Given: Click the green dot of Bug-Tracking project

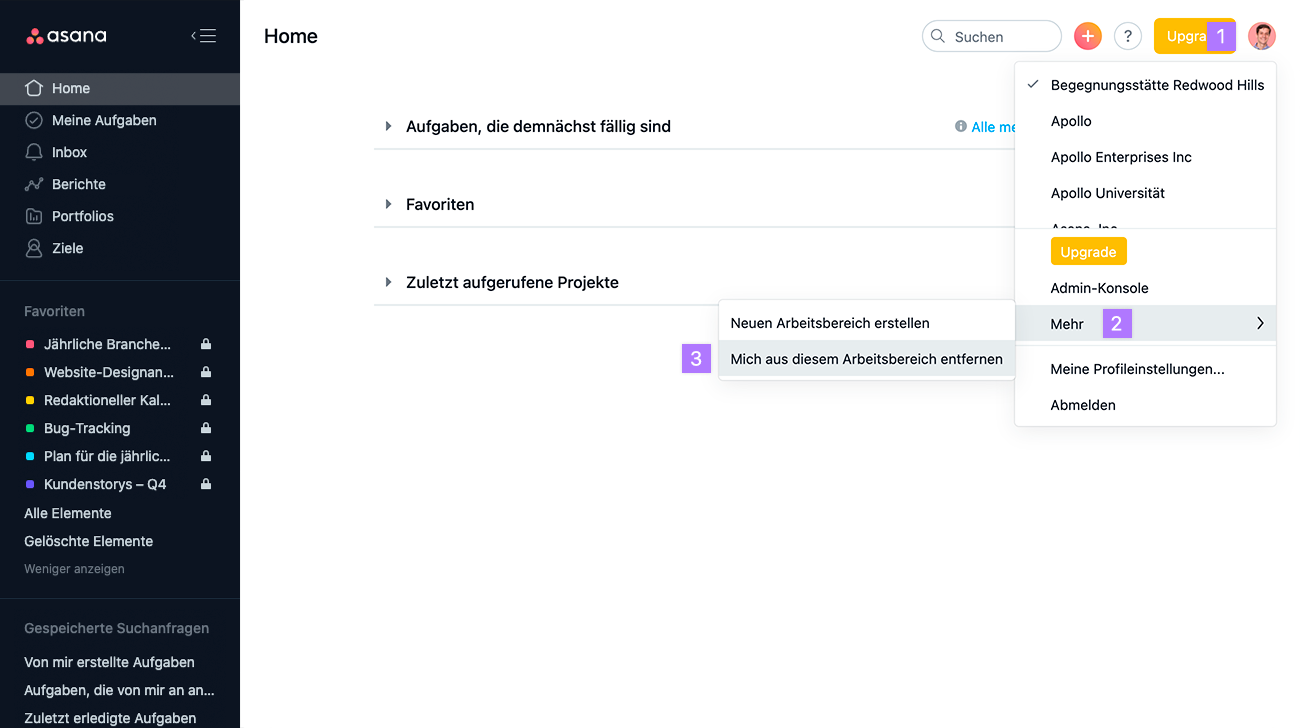Looking at the screenshot, I should (x=30, y=428).
